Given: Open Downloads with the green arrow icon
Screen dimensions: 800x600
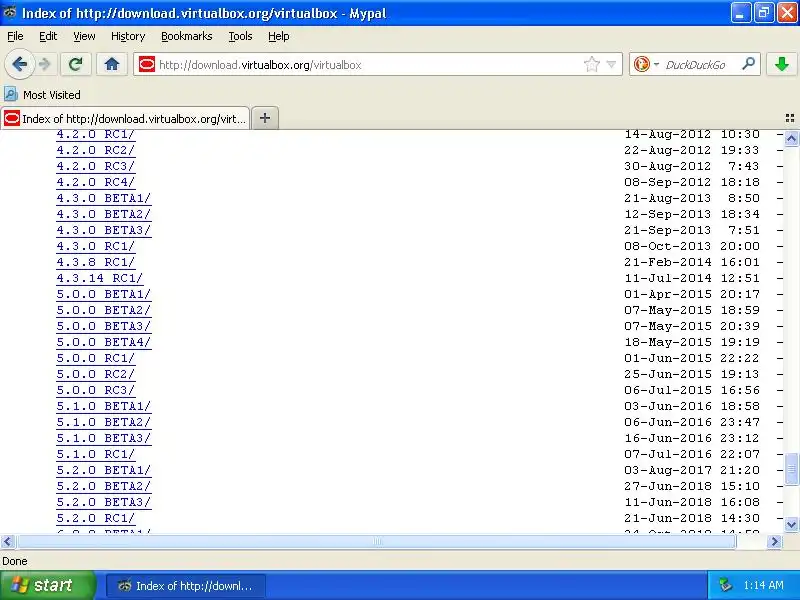Looking at the screenshot, I should pyautogui.click(x=782, y=64).
